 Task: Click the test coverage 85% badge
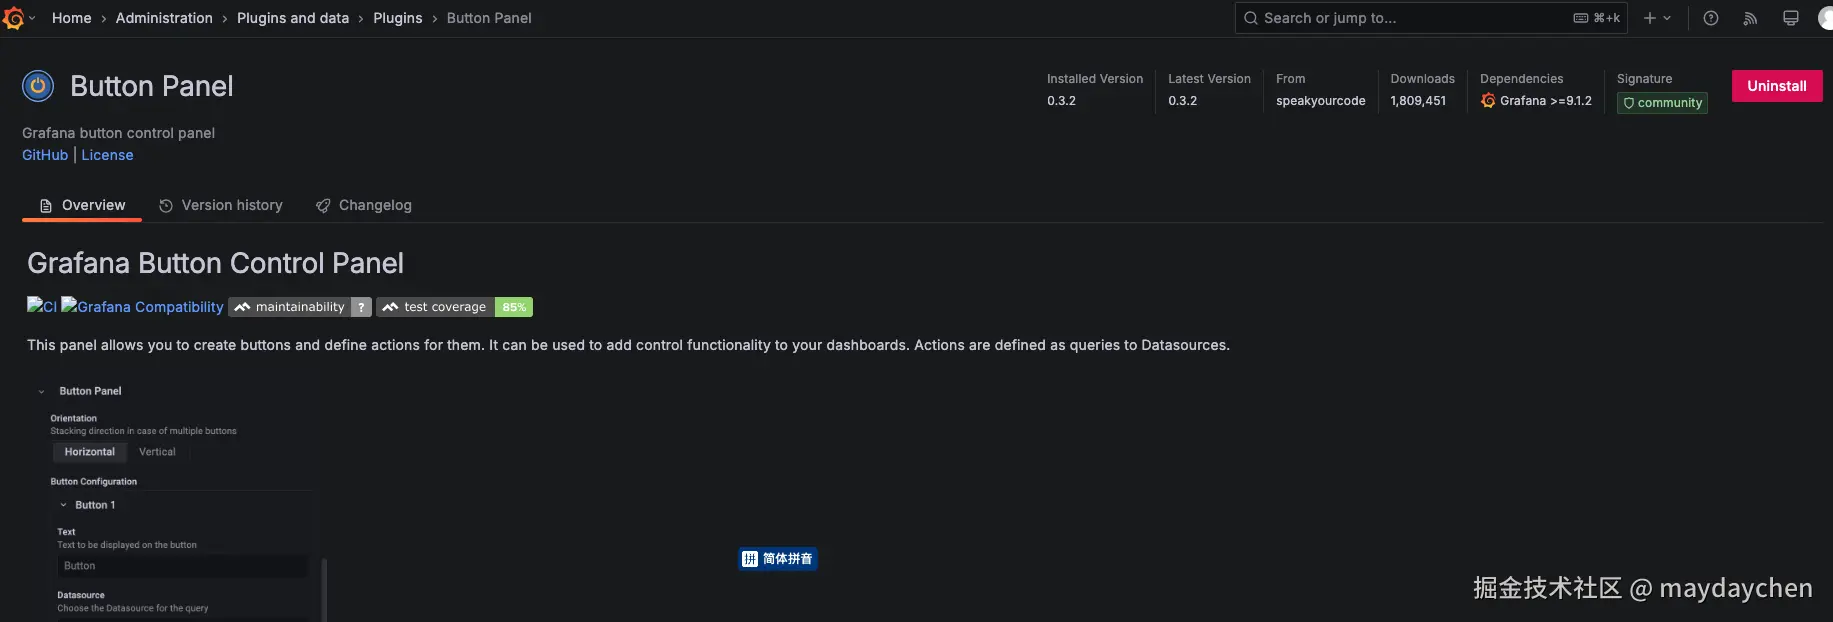(454, 307)
